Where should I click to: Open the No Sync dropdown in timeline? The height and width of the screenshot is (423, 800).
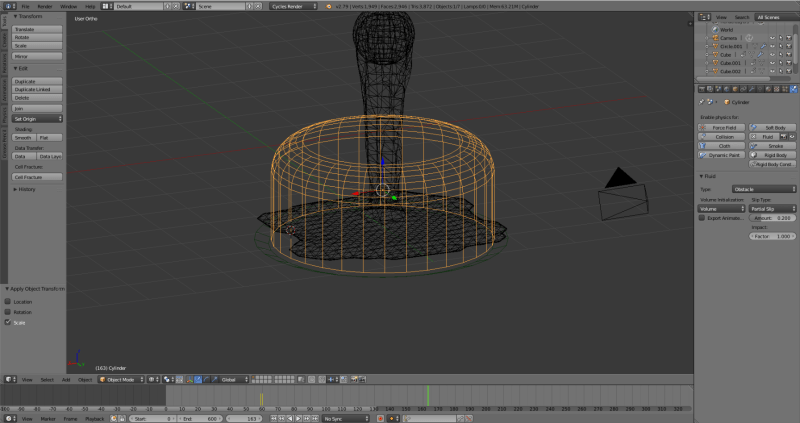click(x=345, y=418)
